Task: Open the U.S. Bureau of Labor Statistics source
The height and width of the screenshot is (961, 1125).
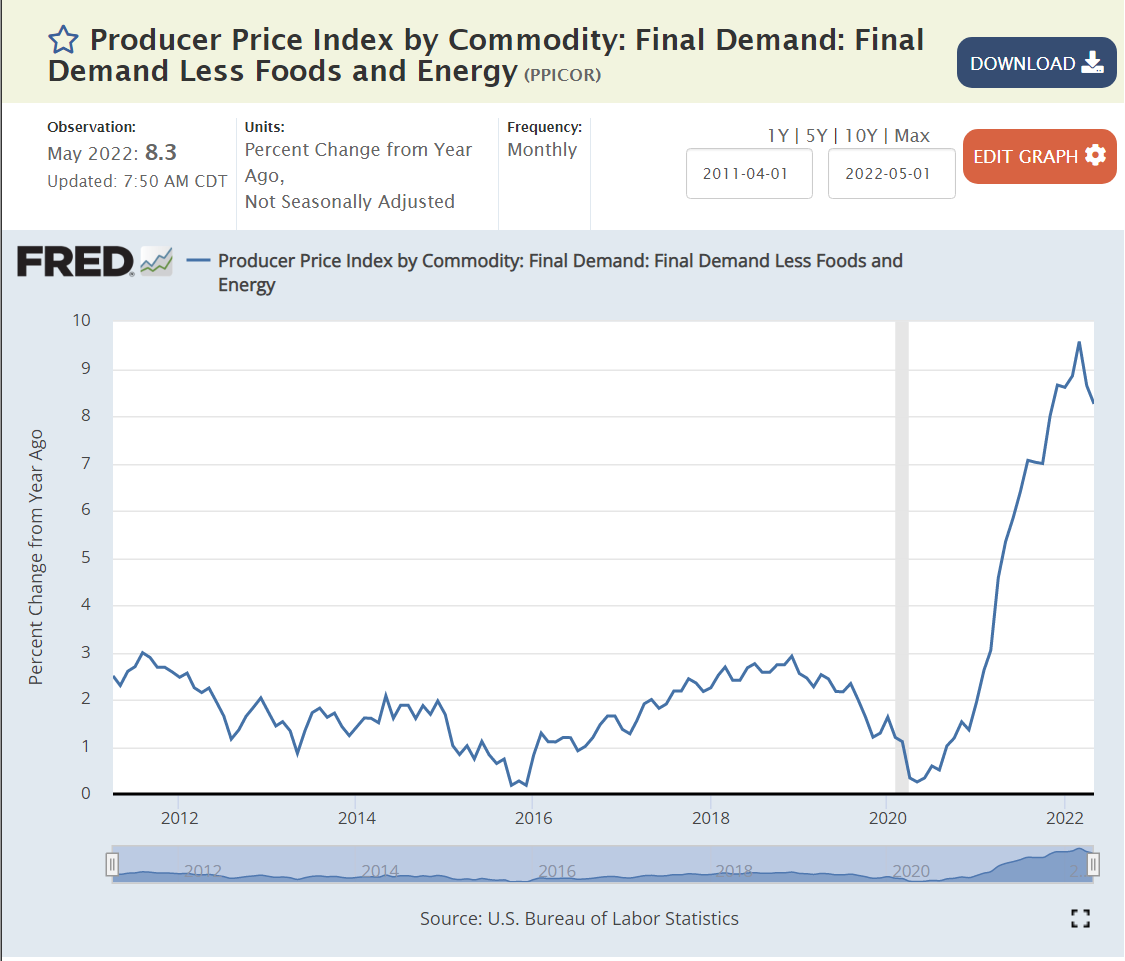Action: (611, 918)
